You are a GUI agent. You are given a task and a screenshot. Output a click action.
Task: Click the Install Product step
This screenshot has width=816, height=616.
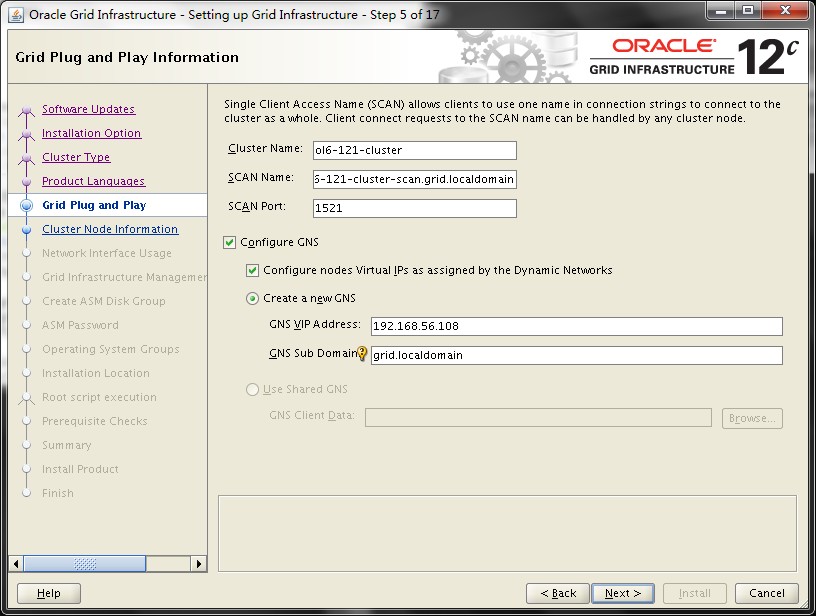coord(80,469)
